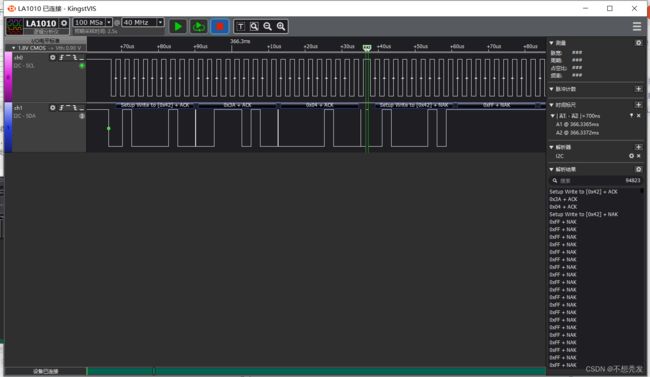
Task: Set low level trigger on ch0
Action: point(81,58)
